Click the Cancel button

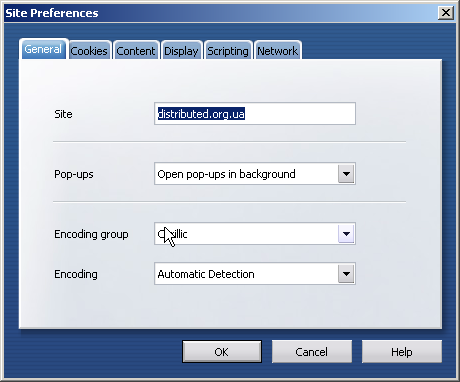312,352
